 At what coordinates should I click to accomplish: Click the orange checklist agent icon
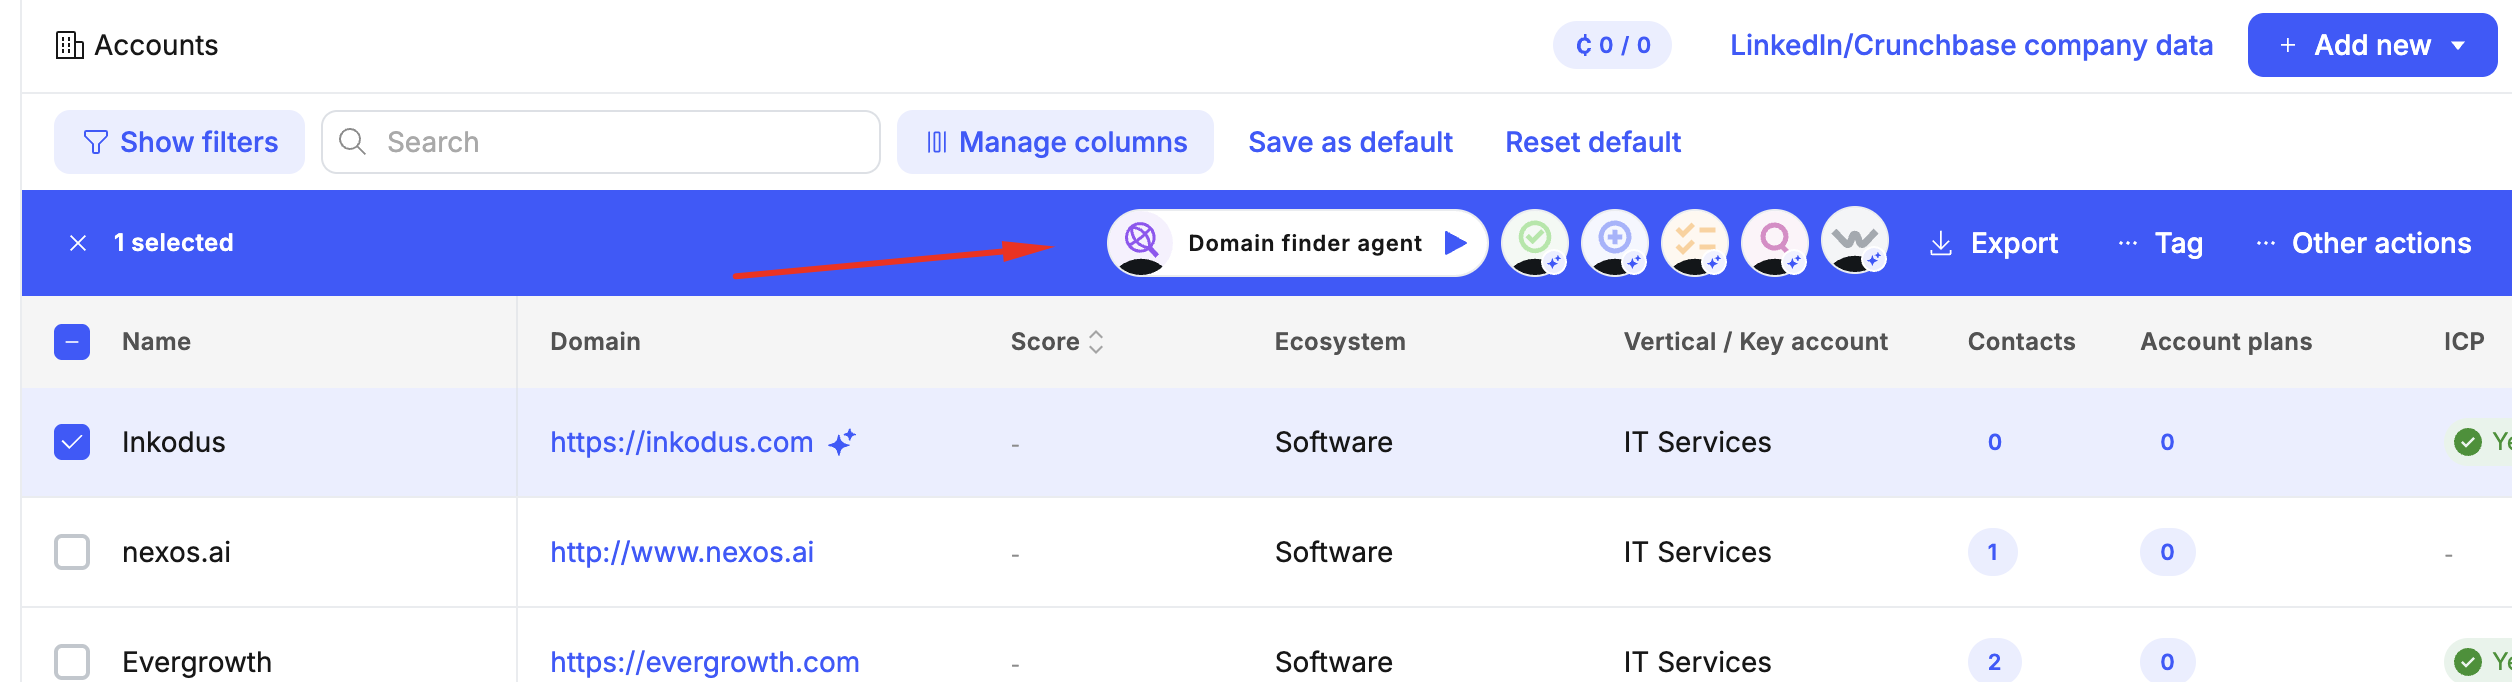pos(1694,242)
